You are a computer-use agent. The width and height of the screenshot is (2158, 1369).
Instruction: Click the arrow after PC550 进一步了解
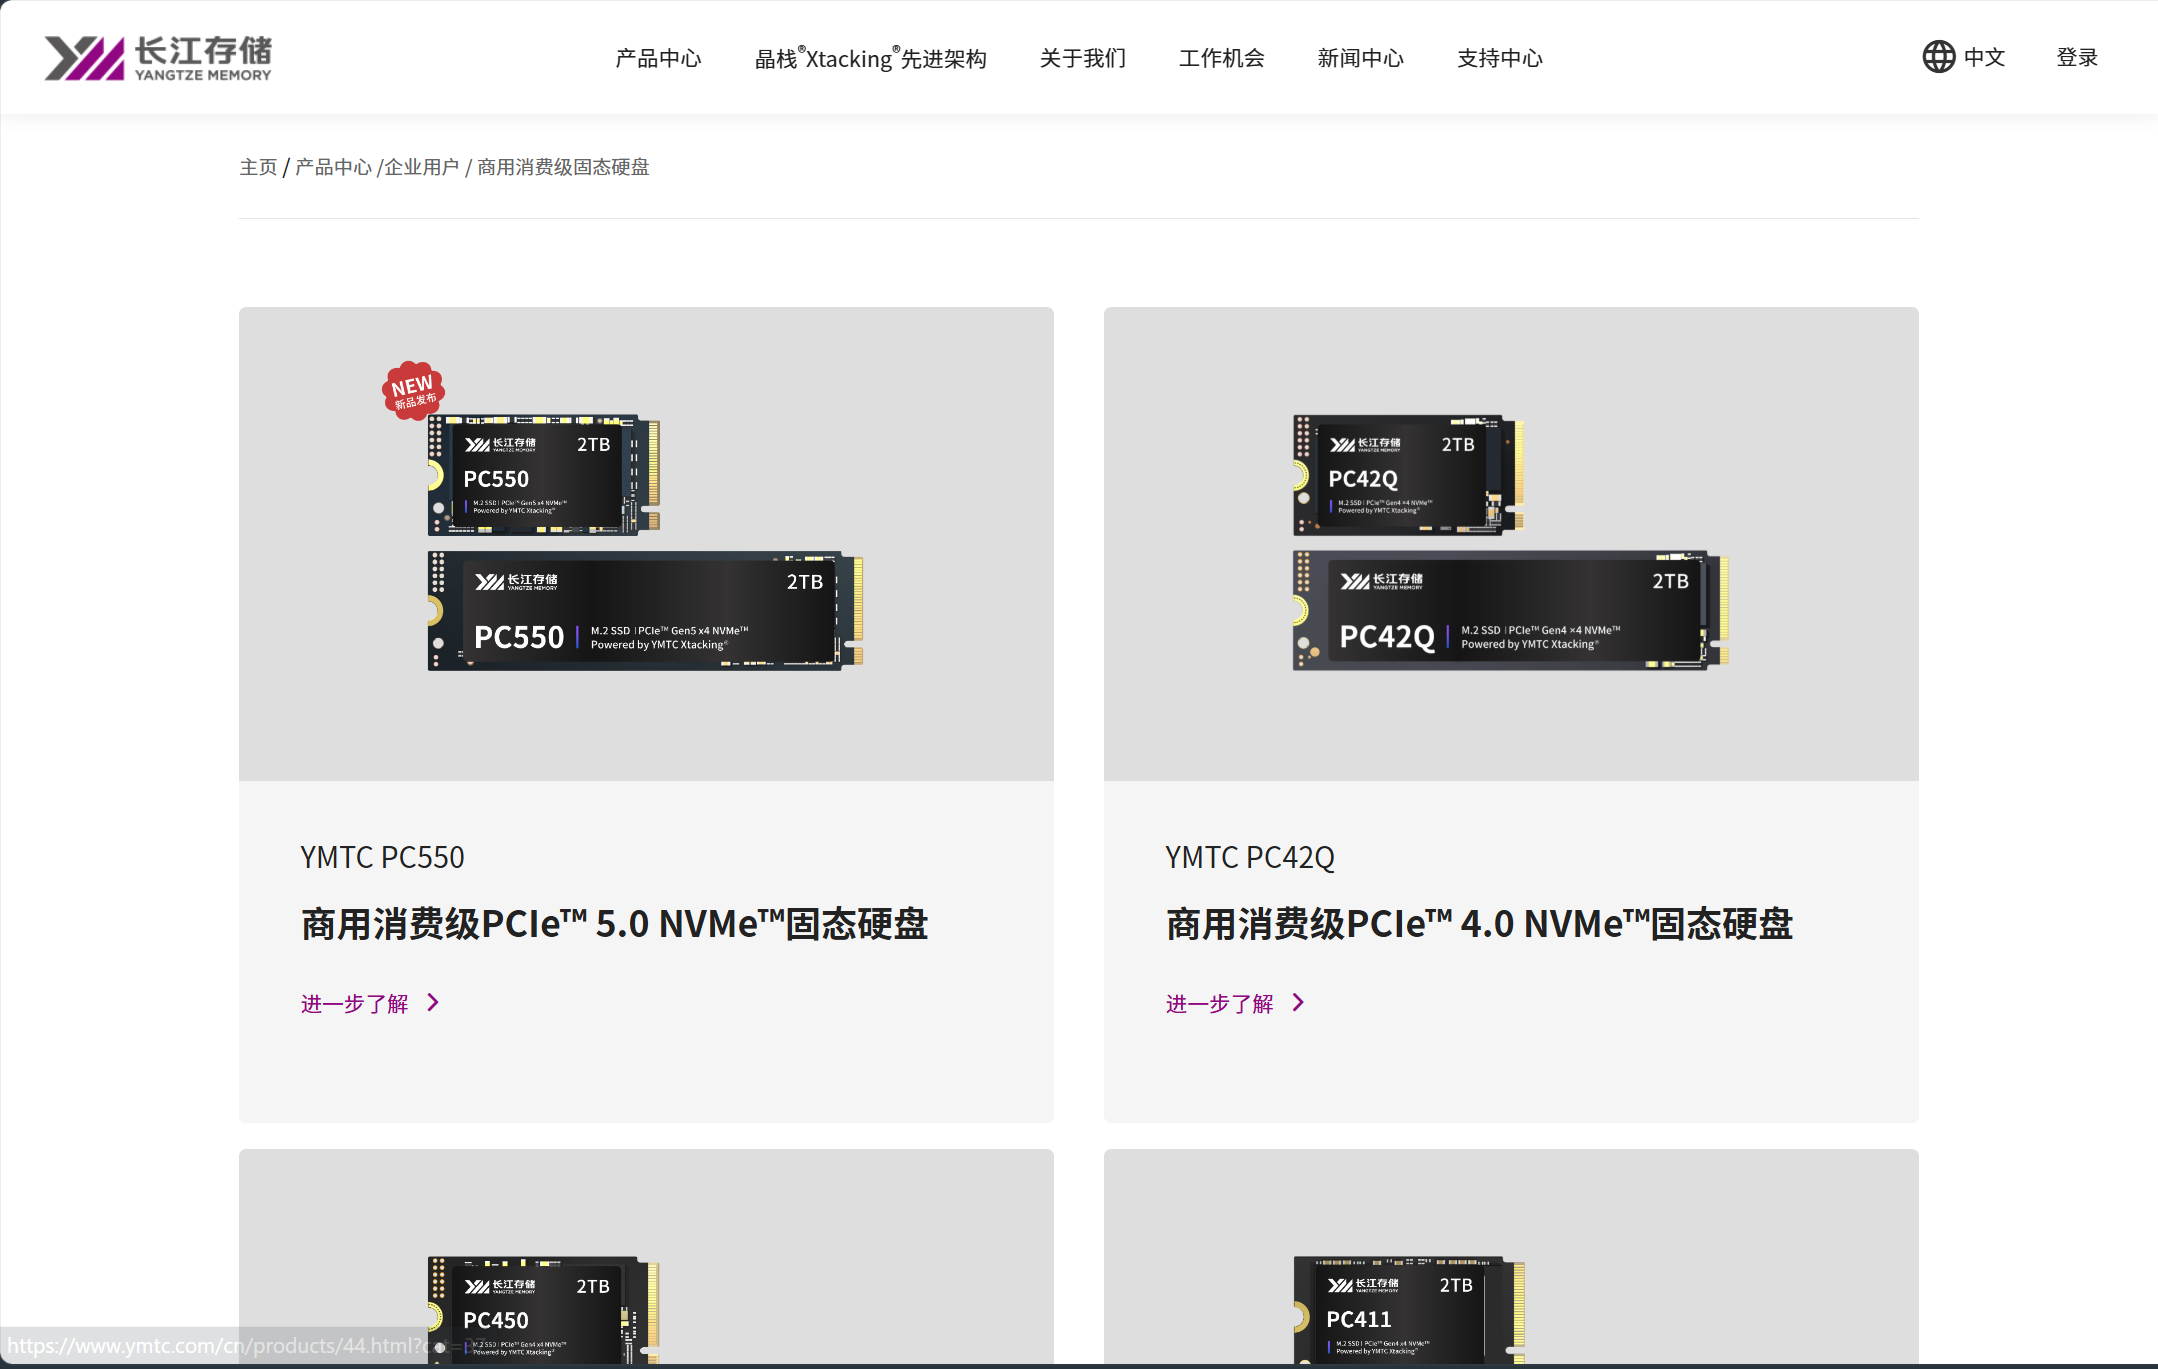coord(433,1002)
